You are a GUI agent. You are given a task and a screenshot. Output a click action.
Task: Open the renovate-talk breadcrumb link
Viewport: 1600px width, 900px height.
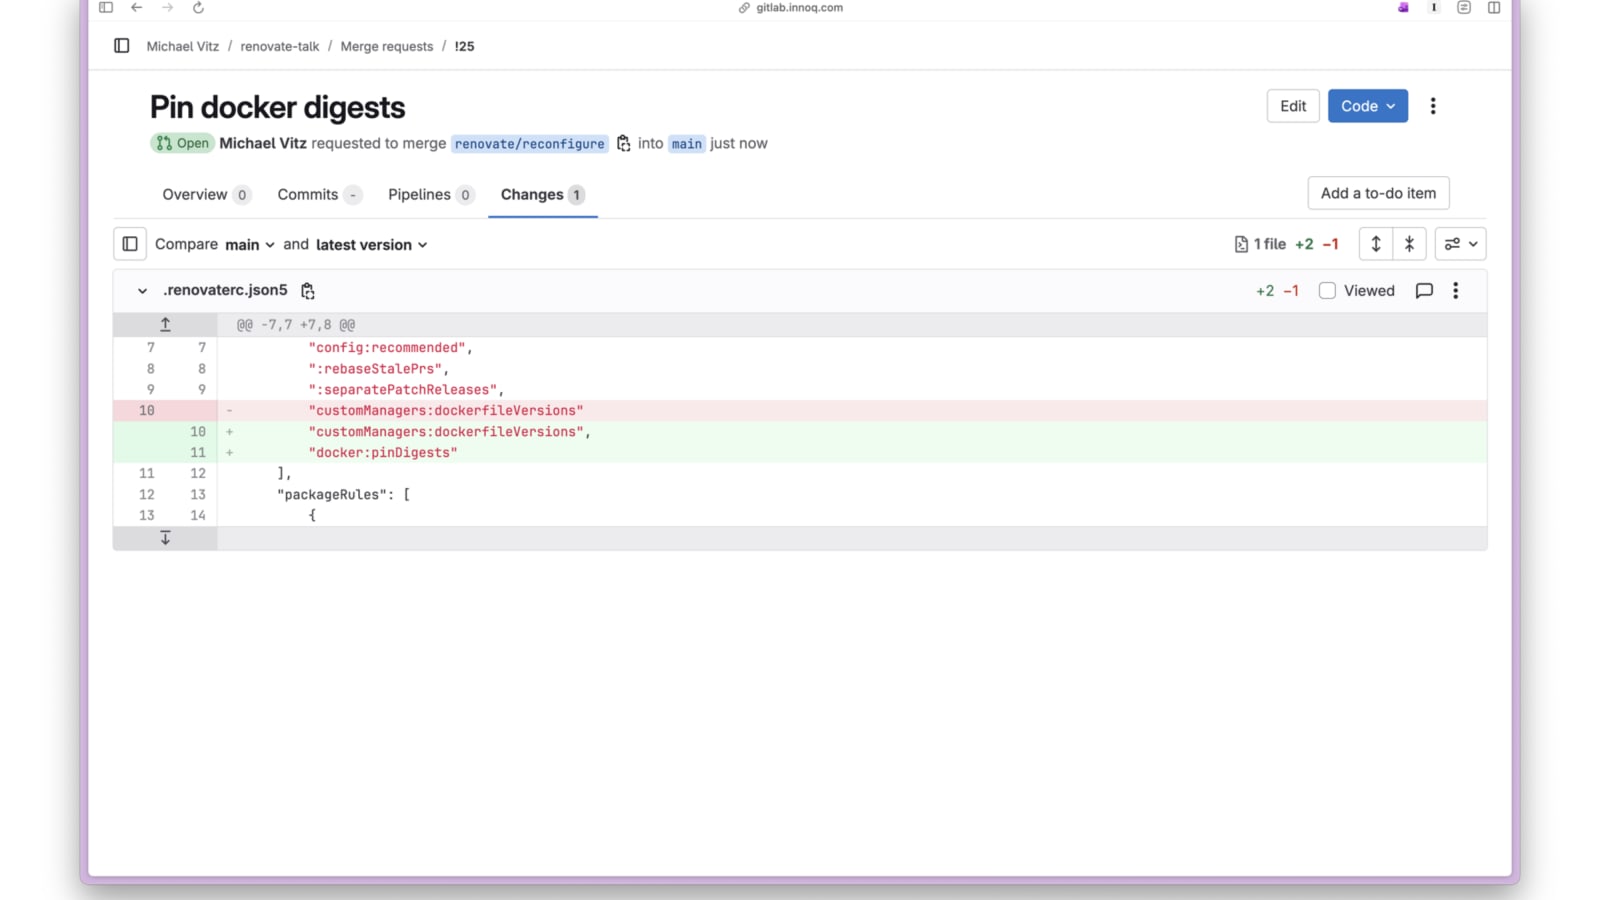(x=280, y=46)
